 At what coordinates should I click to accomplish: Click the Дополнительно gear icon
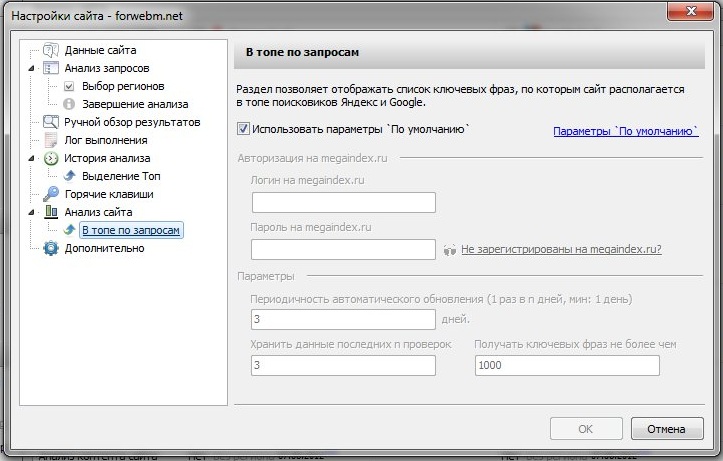[x=50, y=248]
